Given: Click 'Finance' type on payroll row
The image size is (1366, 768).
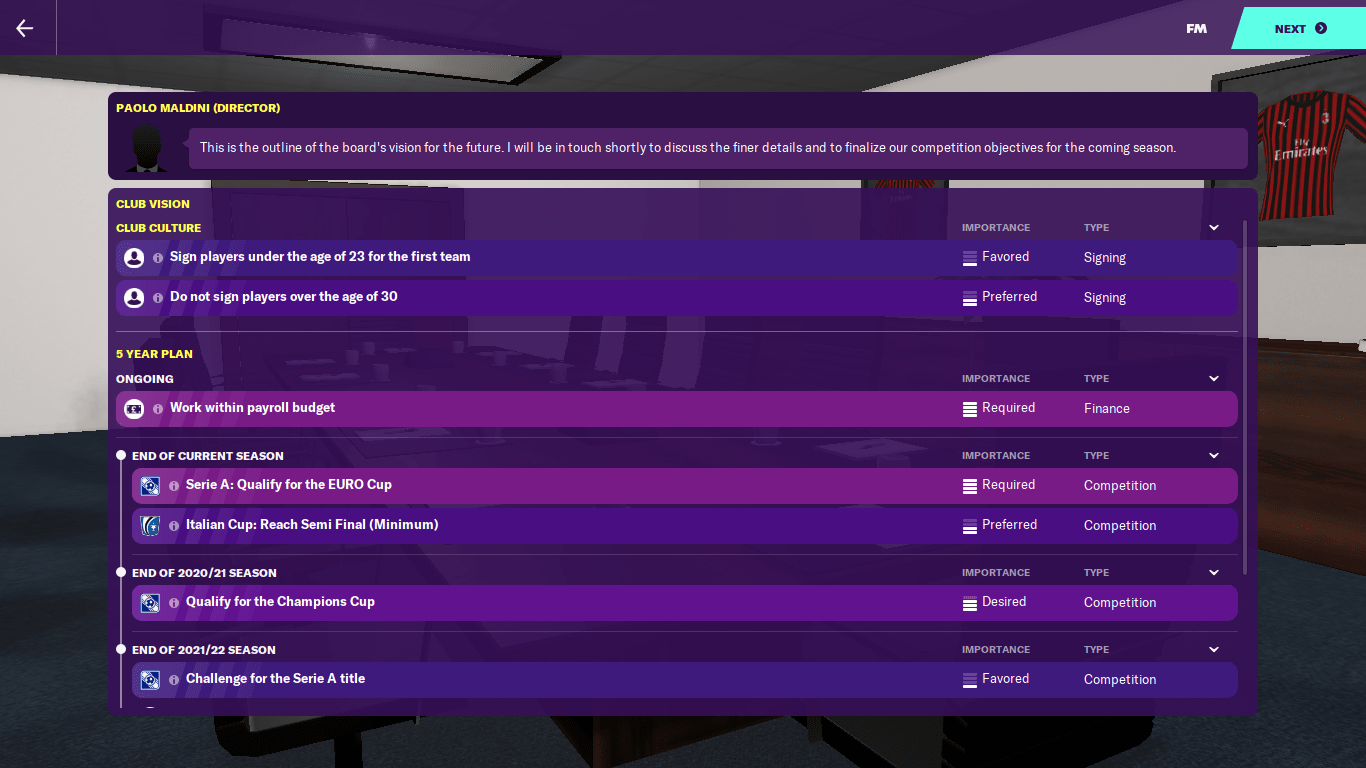Looking at the screenshot, I should tap(1107, 408).
